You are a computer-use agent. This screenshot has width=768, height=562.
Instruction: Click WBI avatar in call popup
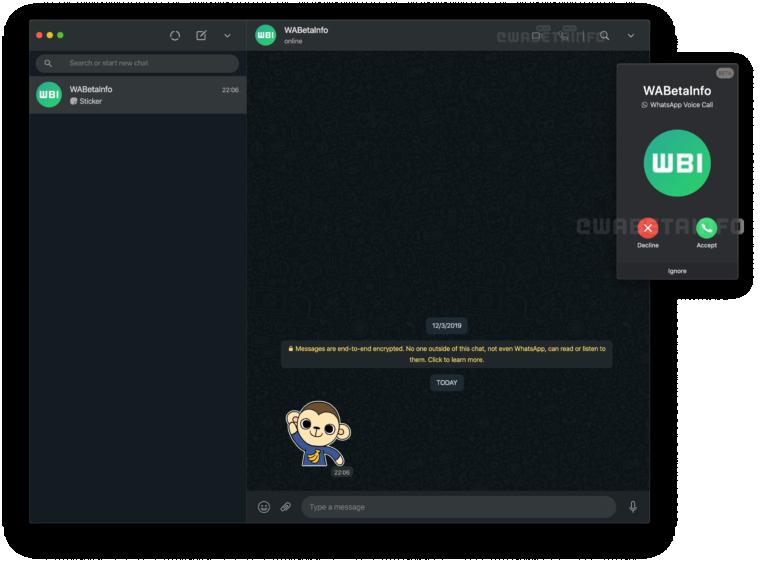pyautogui.click(x=677, y=163)
